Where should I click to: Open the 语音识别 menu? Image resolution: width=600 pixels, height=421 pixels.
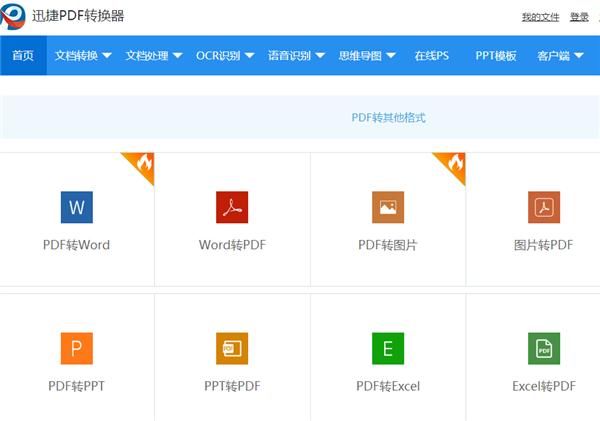click(289, 55)
